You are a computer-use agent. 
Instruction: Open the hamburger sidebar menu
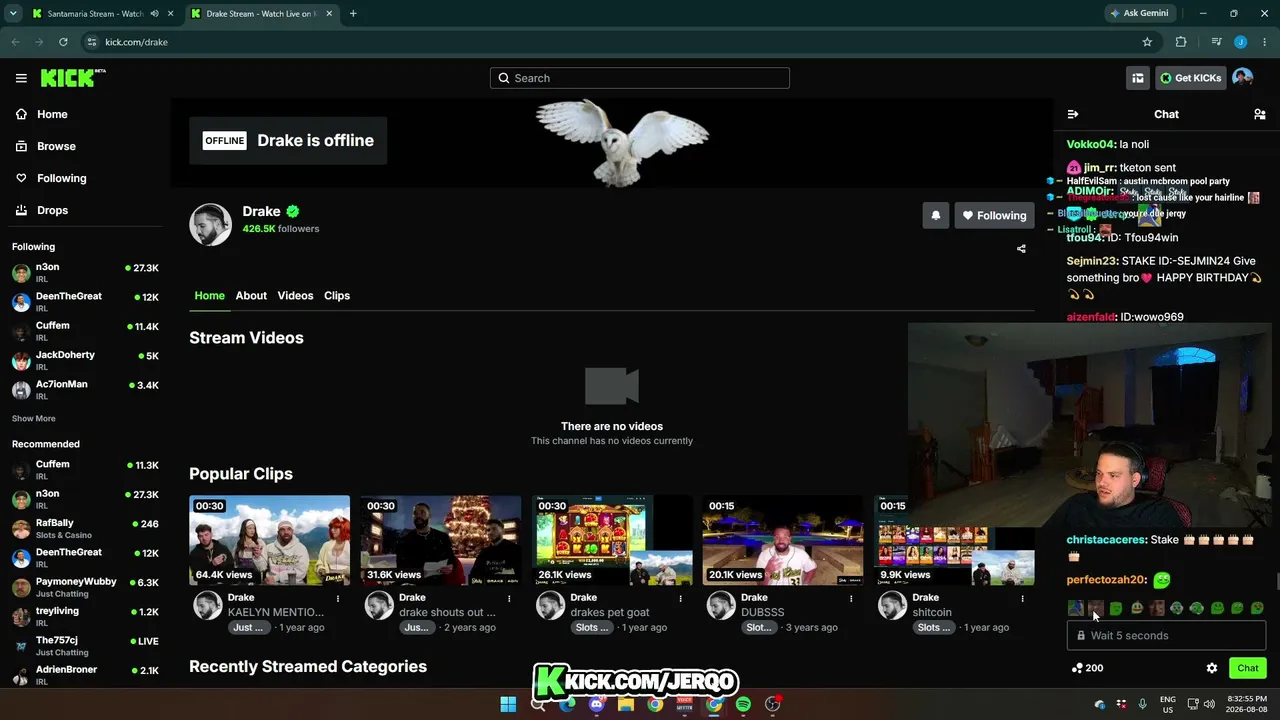(21, 78)
